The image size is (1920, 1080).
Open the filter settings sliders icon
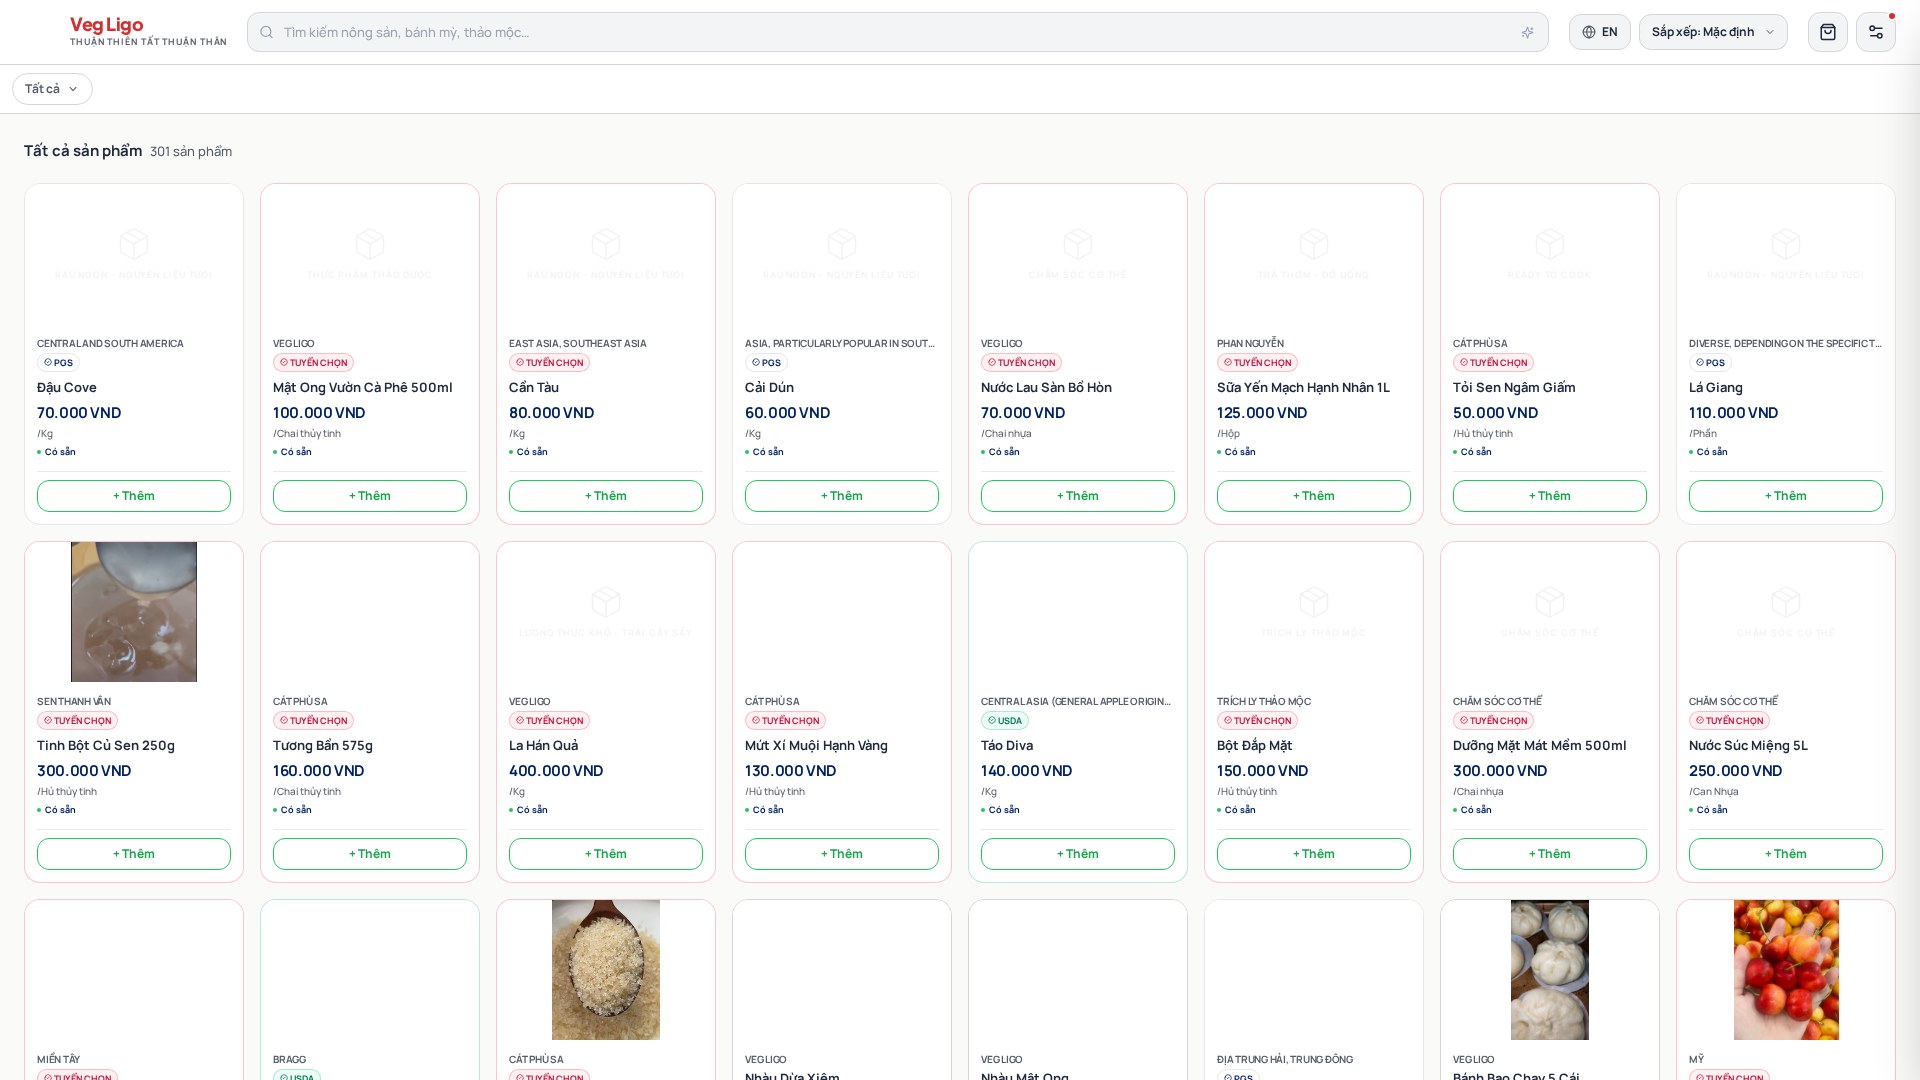click(1875, 32)
